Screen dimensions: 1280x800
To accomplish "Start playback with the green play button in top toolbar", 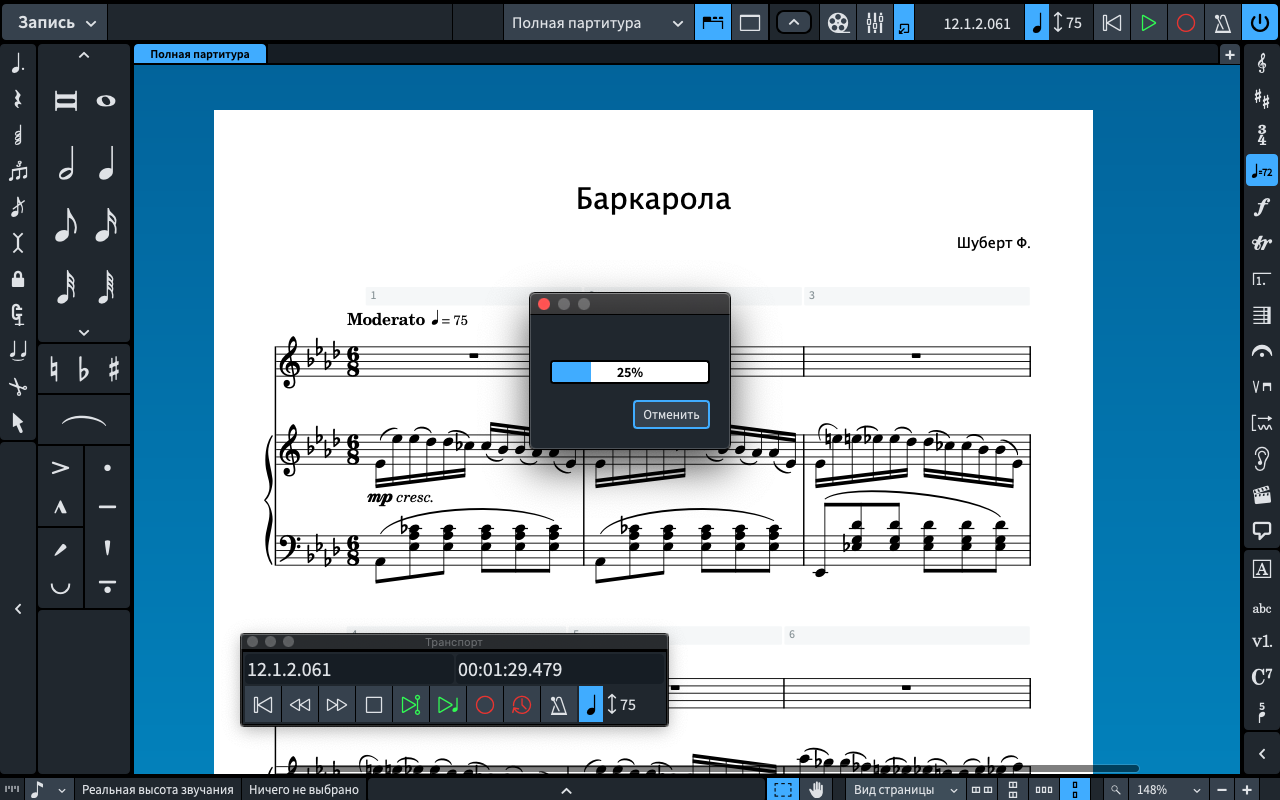I will point(1149,22).
